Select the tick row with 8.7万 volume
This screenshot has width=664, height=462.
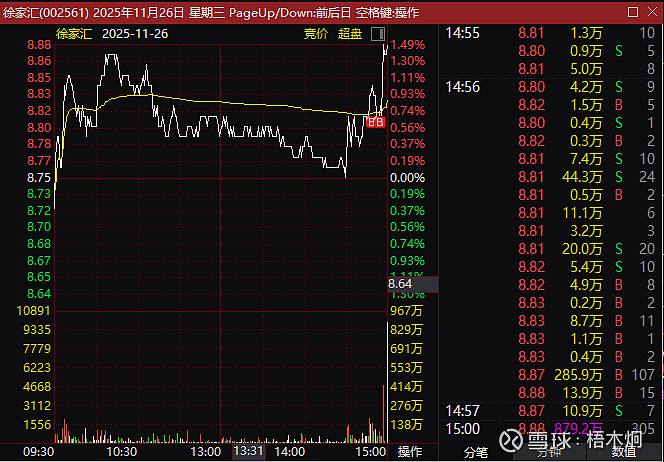[x=551, y=321]
